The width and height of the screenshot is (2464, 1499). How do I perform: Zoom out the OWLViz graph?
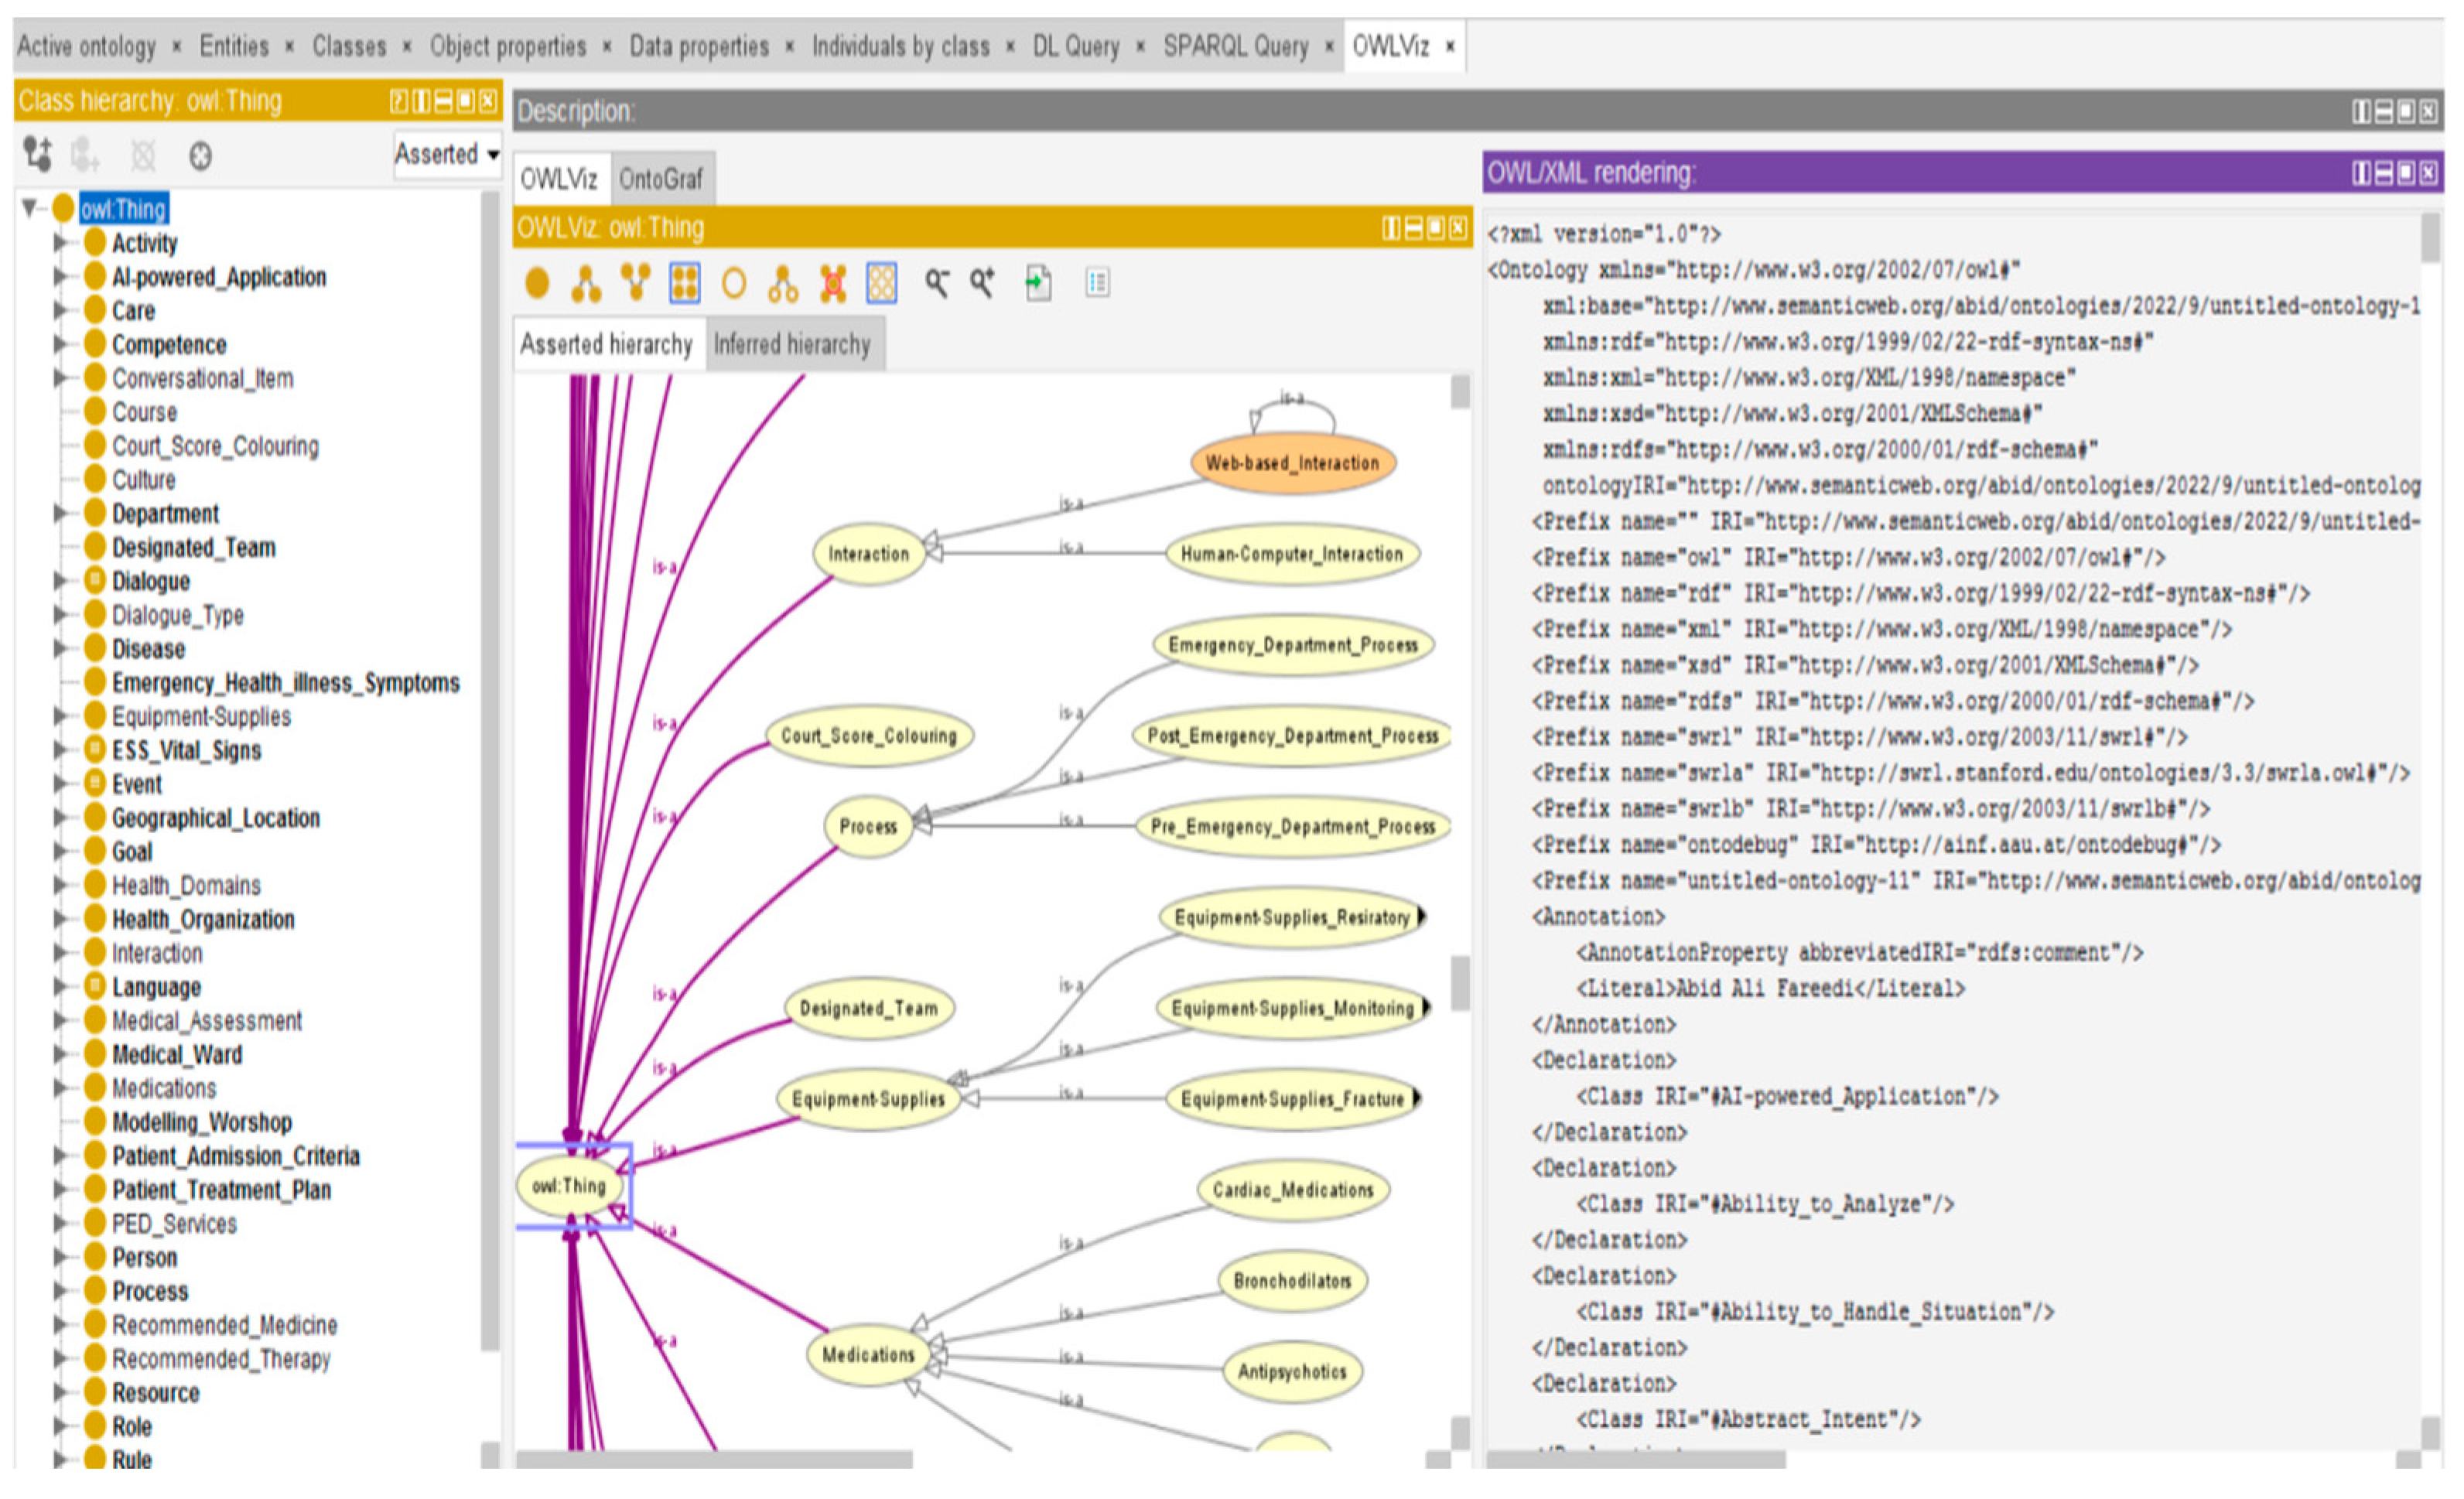pyautogui.click(x=936, y=284)
